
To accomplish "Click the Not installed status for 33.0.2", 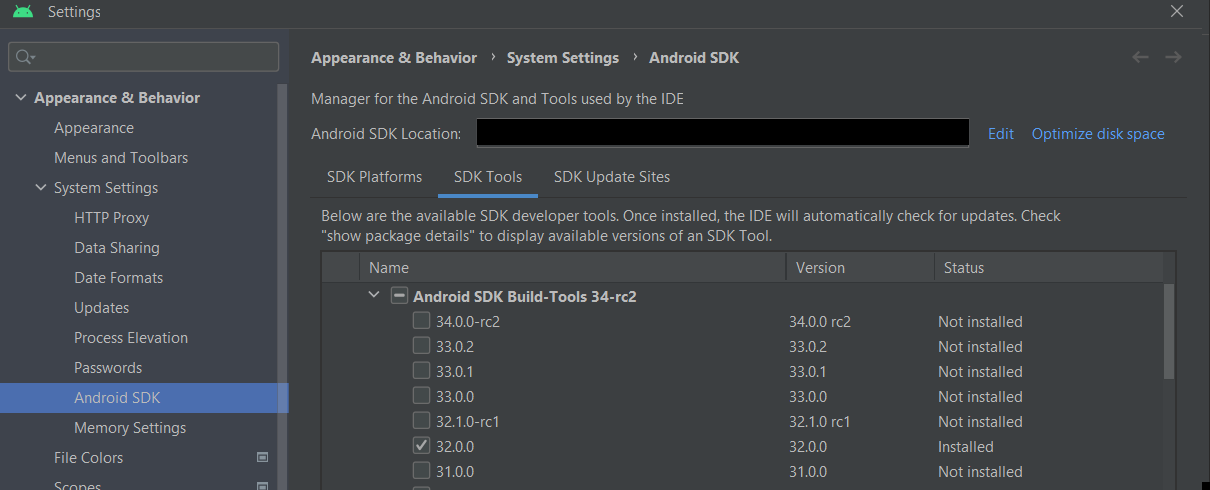I will (x=980, y=347).
